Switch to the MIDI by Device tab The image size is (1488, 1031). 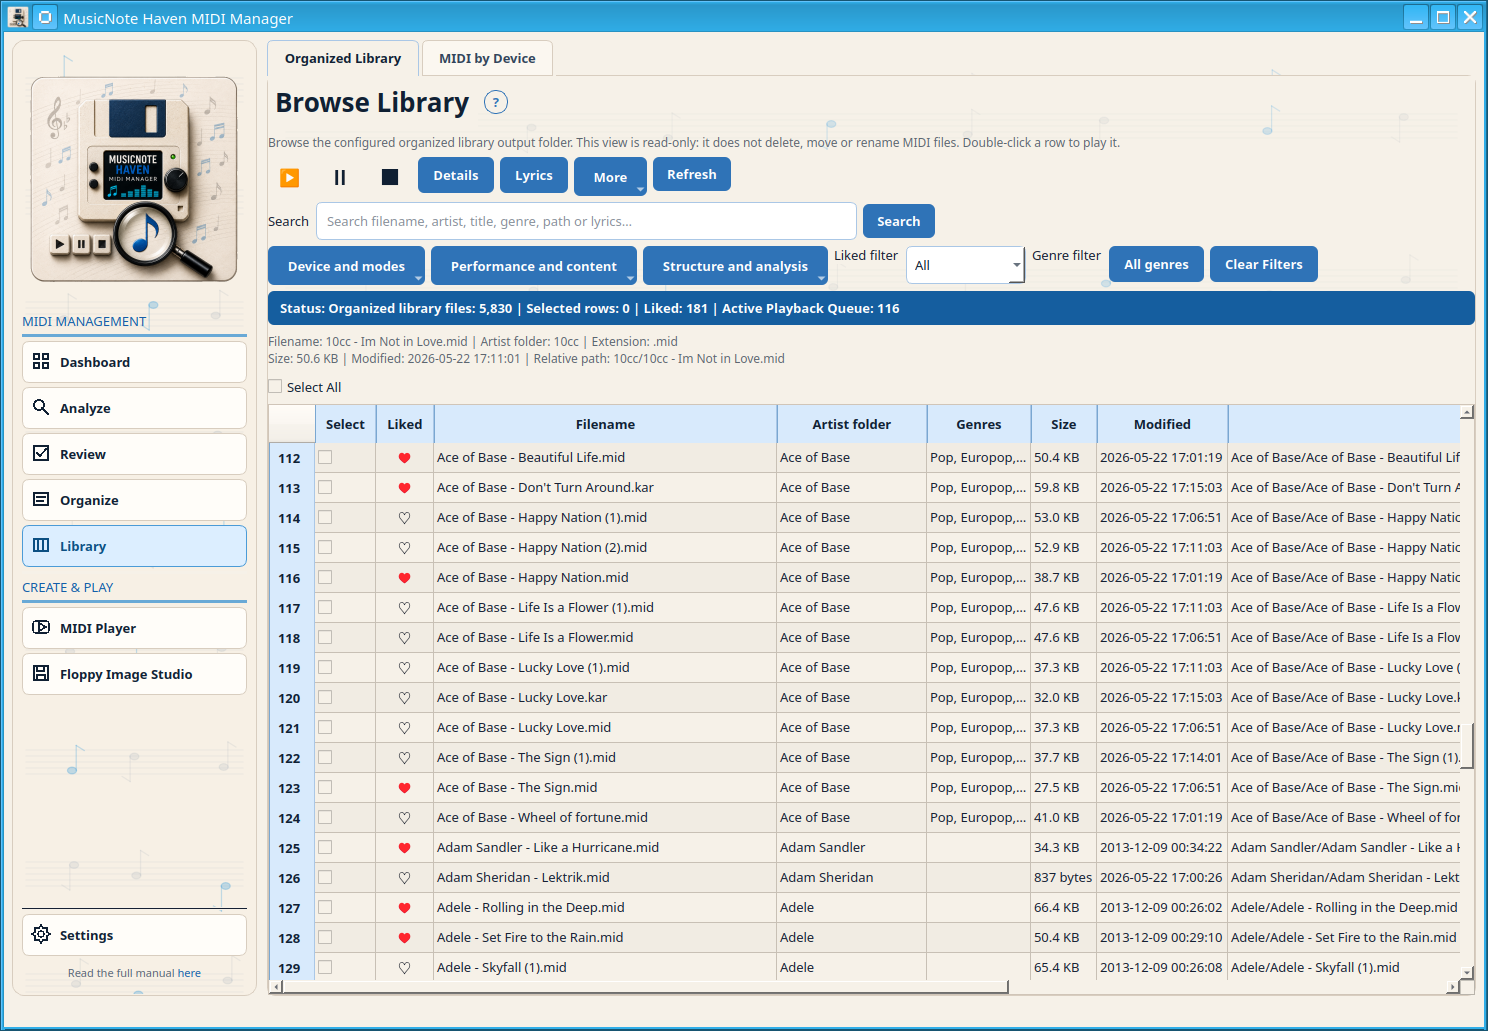pos(487,58)
